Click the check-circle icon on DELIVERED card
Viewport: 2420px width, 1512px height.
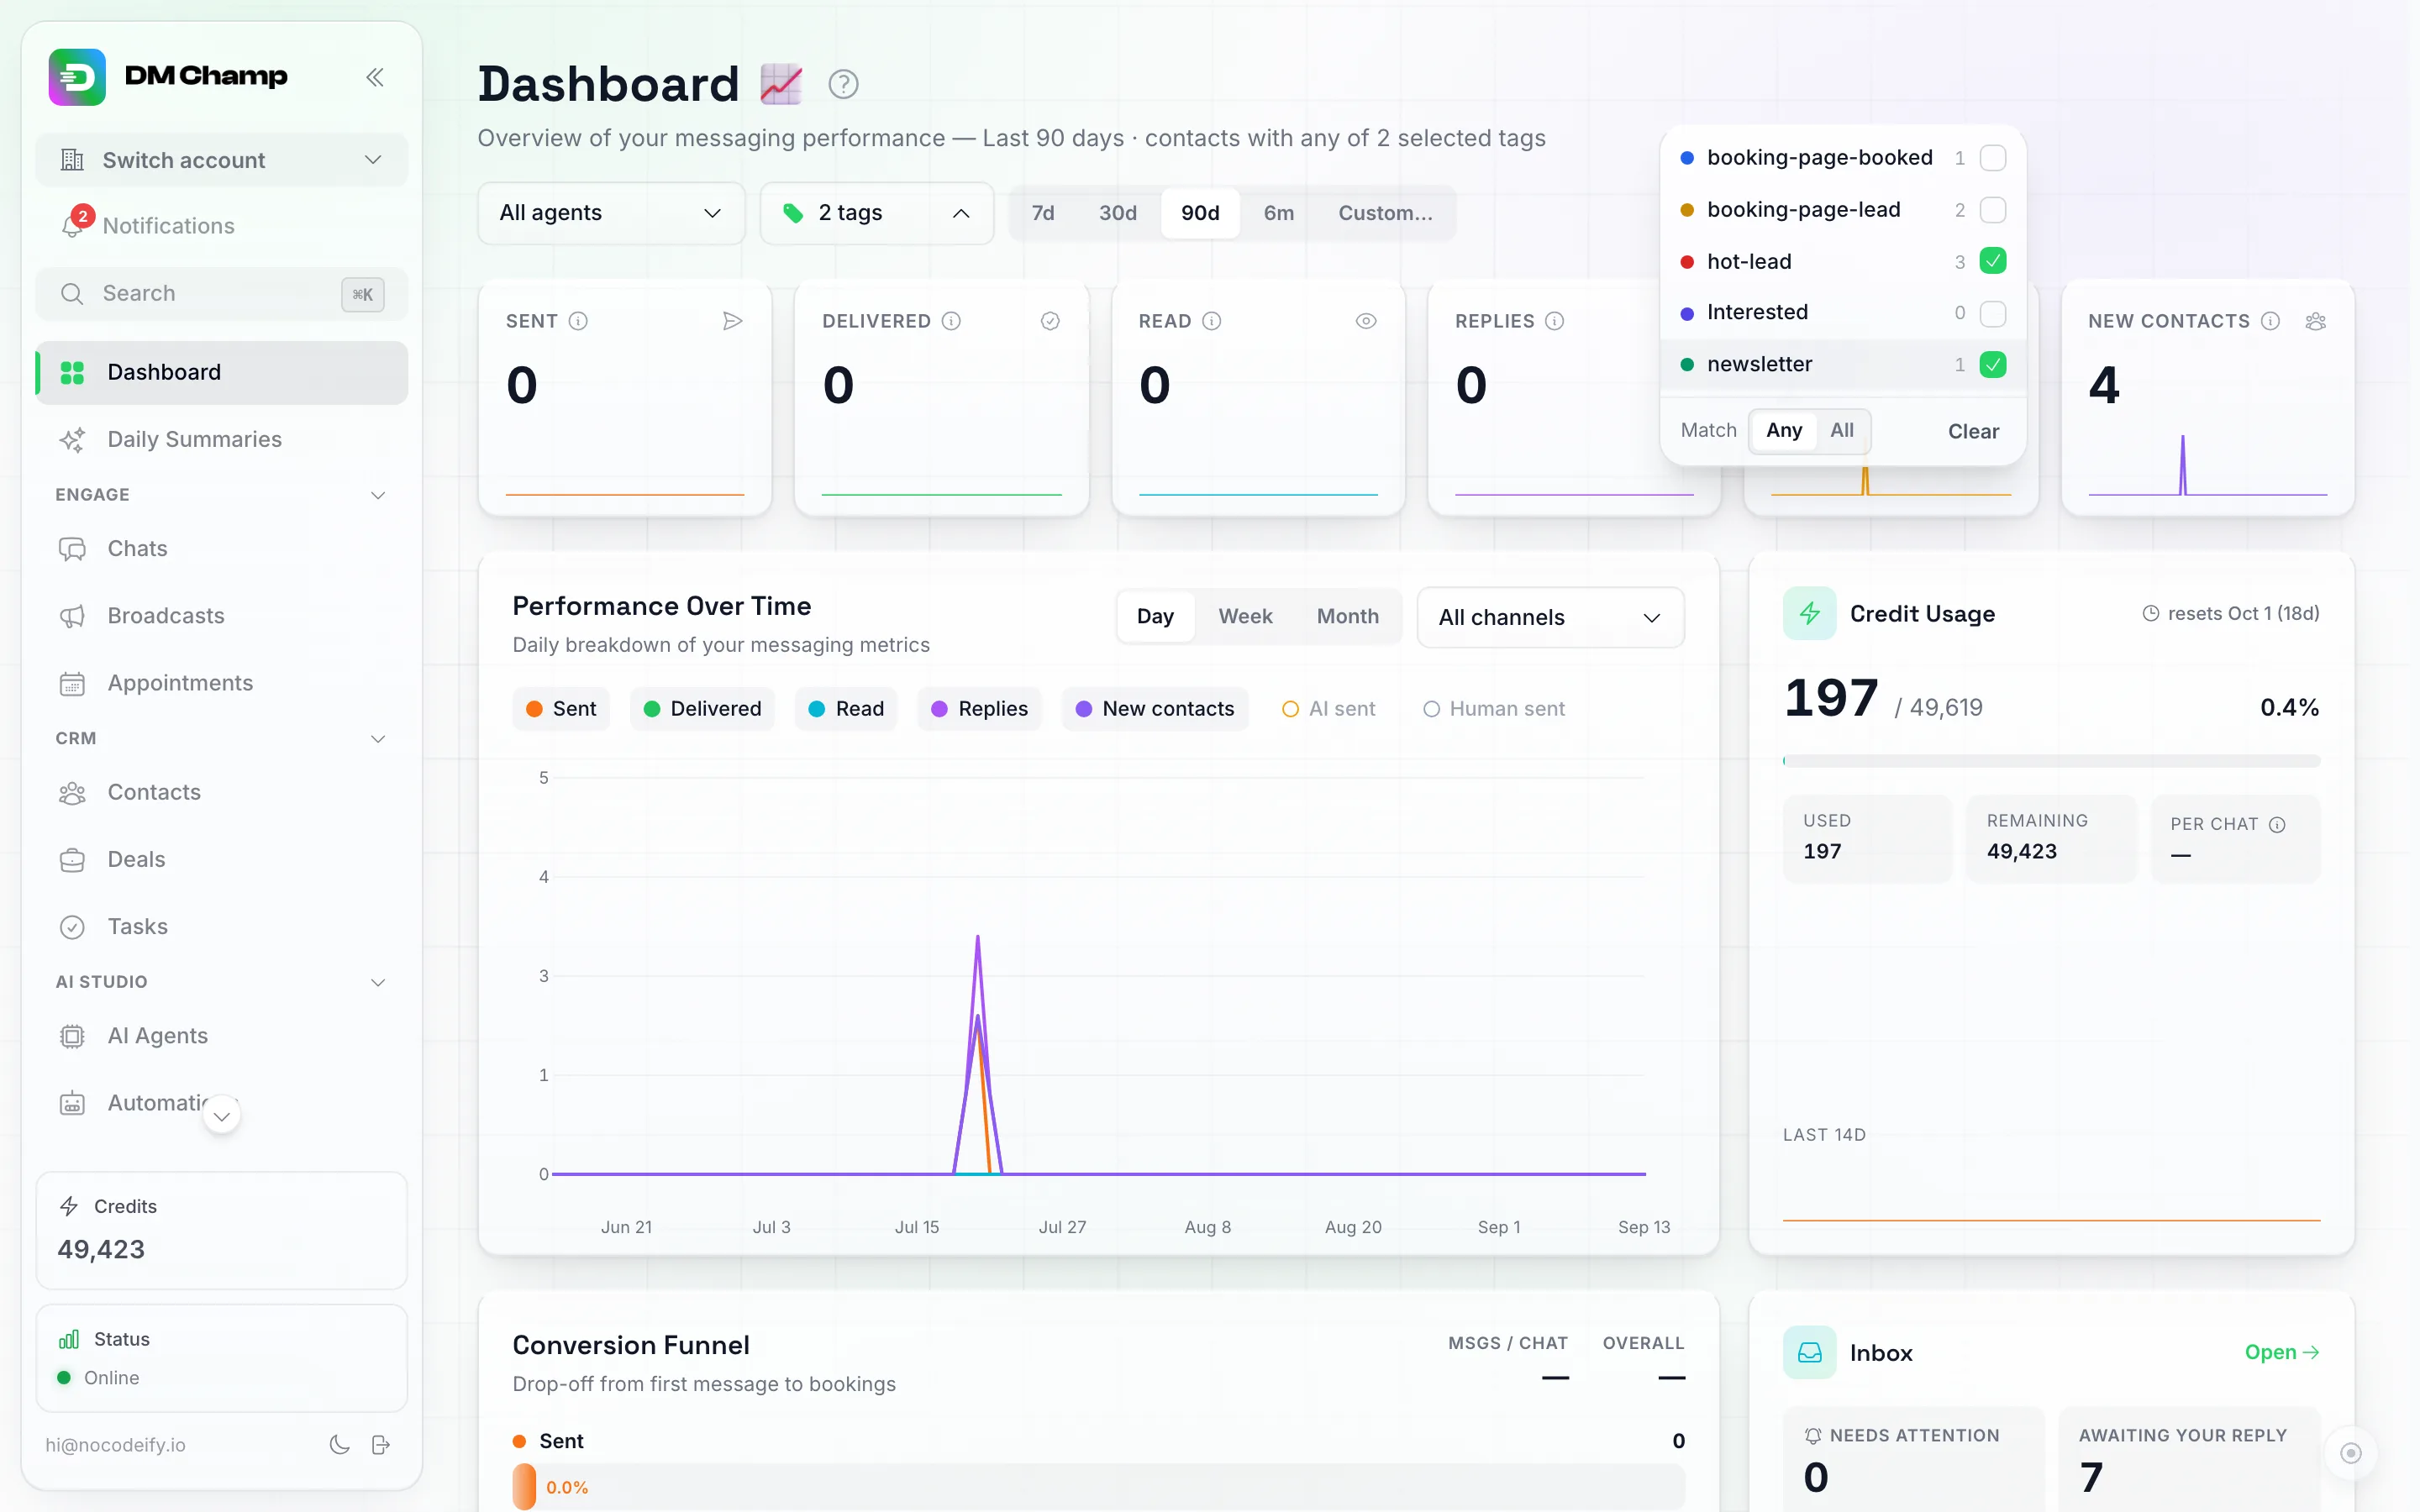[x=1050, y=321]
